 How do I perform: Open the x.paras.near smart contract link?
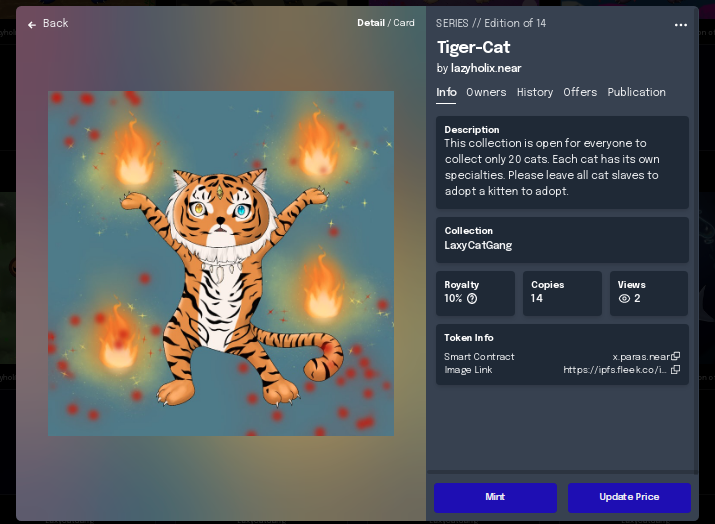pos(641,357)
